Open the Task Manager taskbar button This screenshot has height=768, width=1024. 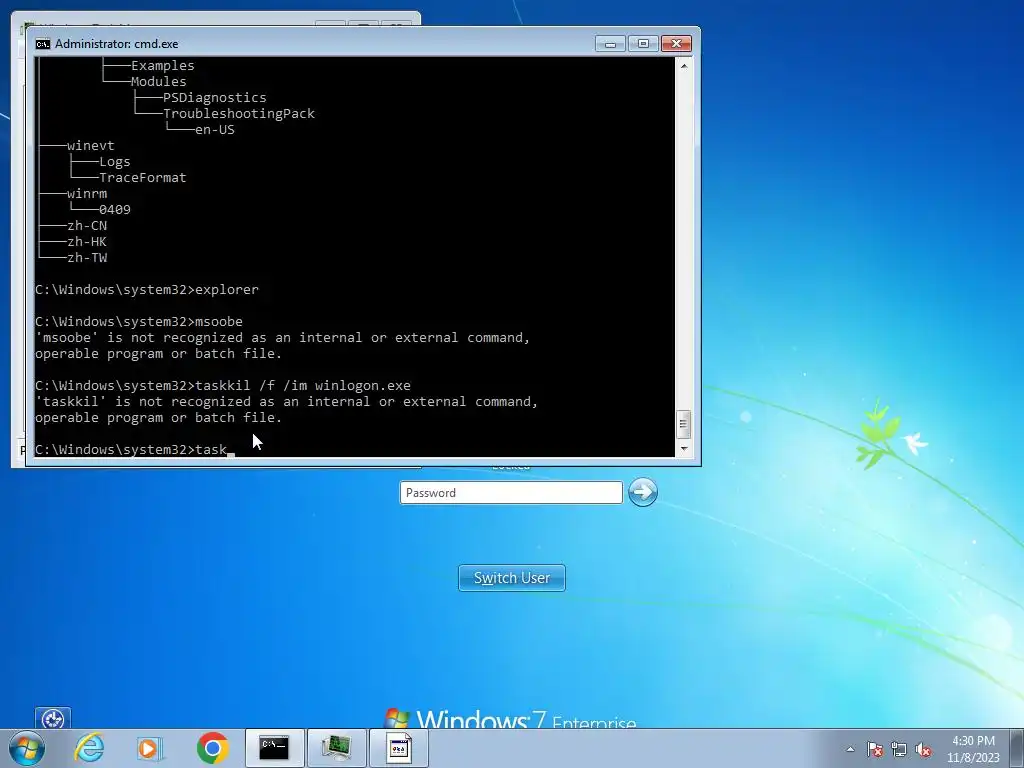(336, 748)
